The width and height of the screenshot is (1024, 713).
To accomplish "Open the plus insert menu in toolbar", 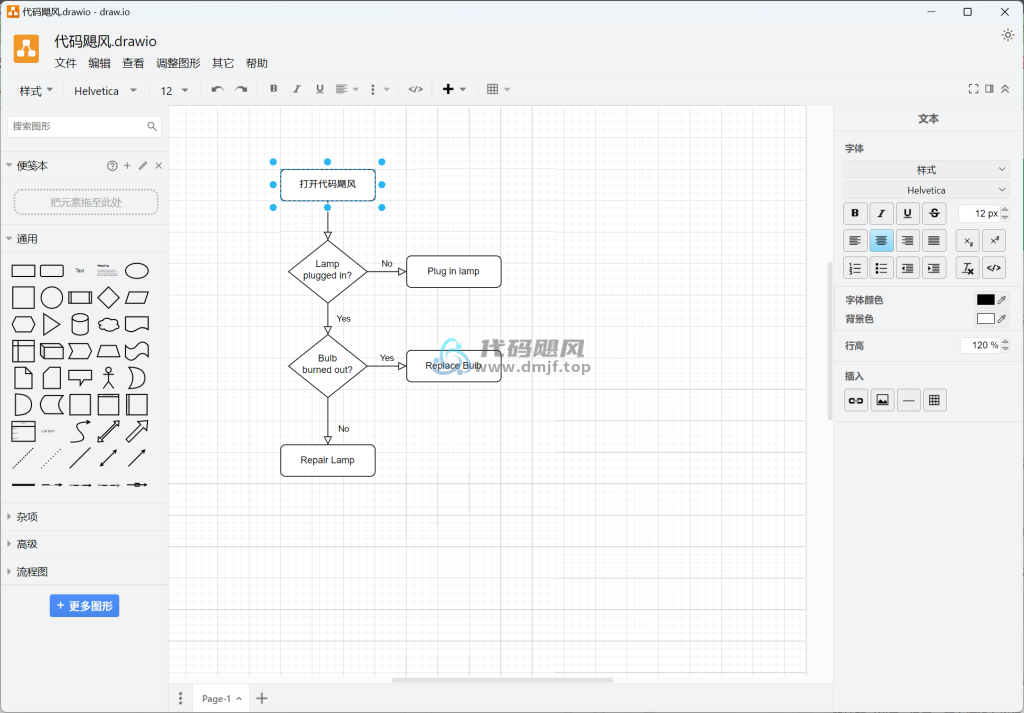I will click(x=454, y=89).
